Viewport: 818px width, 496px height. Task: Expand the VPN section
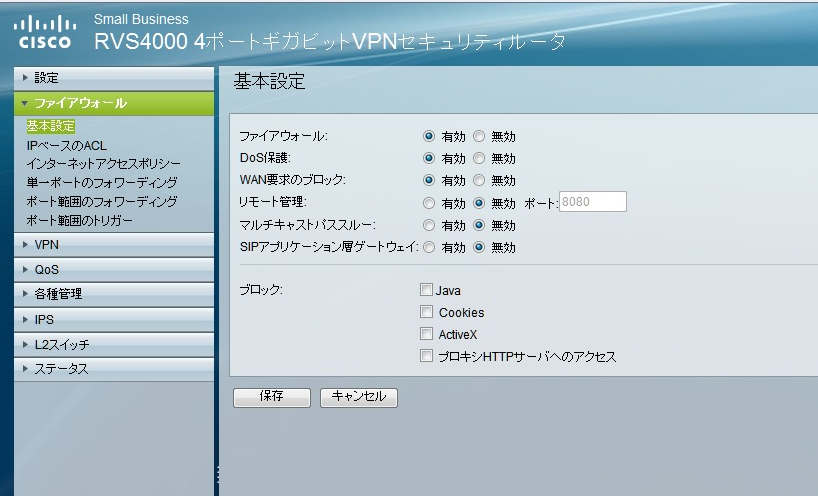click(114, 245)
